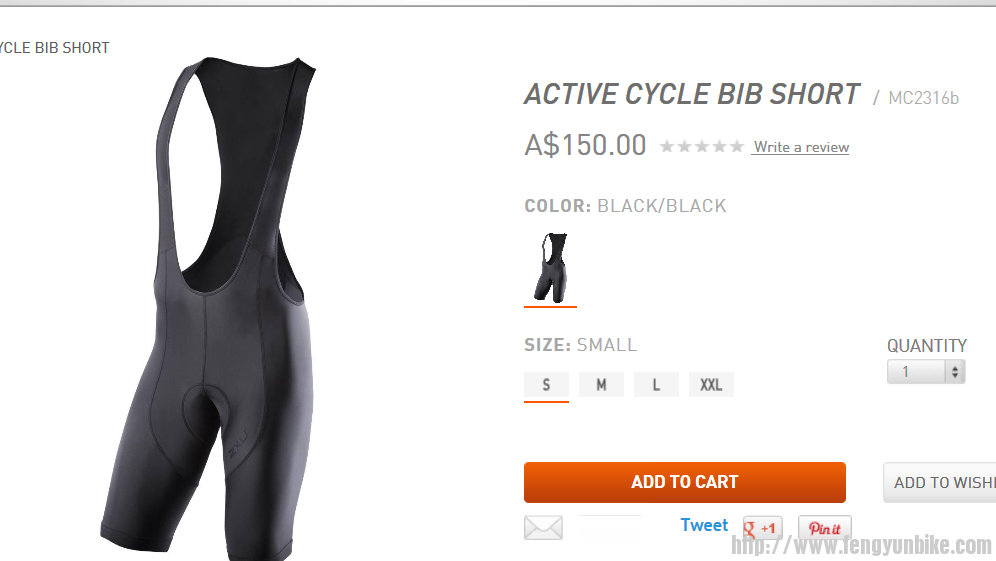Viewport: 996px width, 561px height.
Task: Share via the Tweet button
Action: click(x=704, y=525)
